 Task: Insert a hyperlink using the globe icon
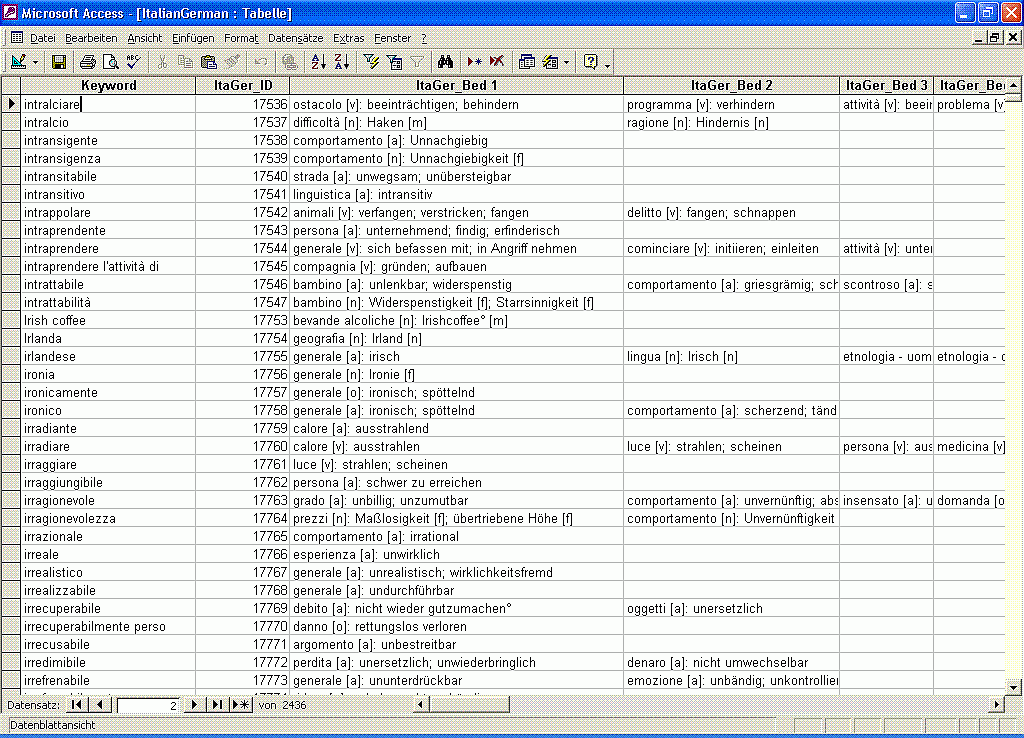tap(290, 62)
